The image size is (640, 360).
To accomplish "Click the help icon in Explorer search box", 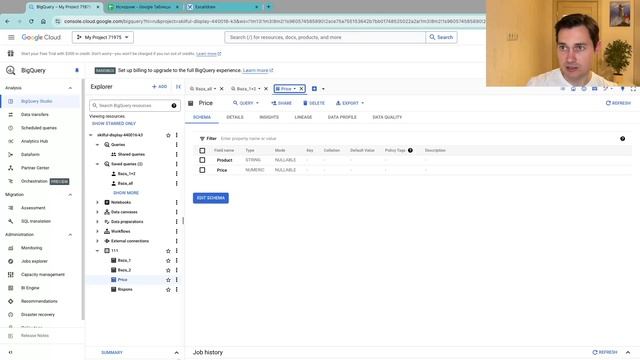I will (174, 106).
